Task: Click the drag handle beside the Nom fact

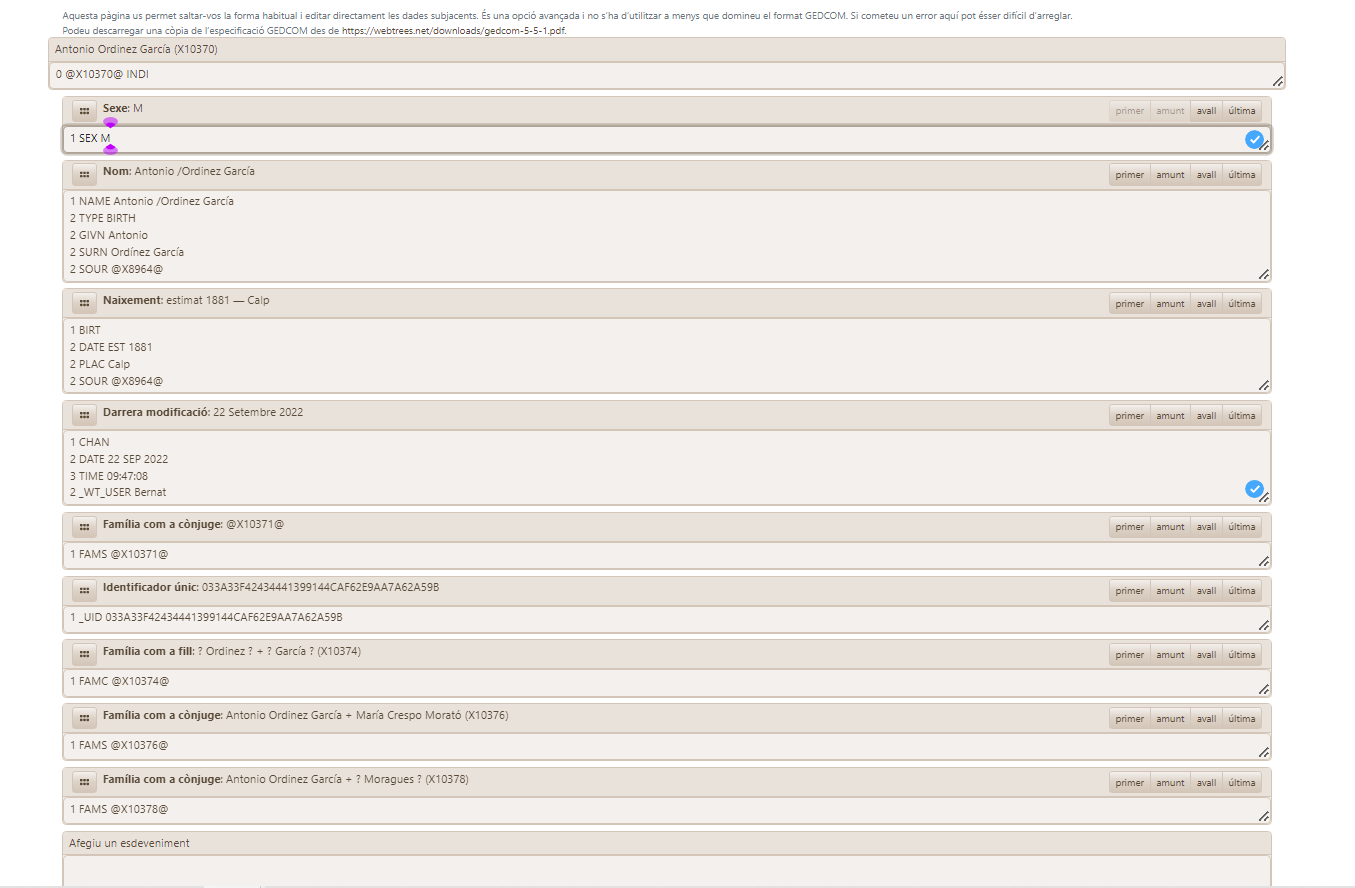Action: [x=83, y=174]
